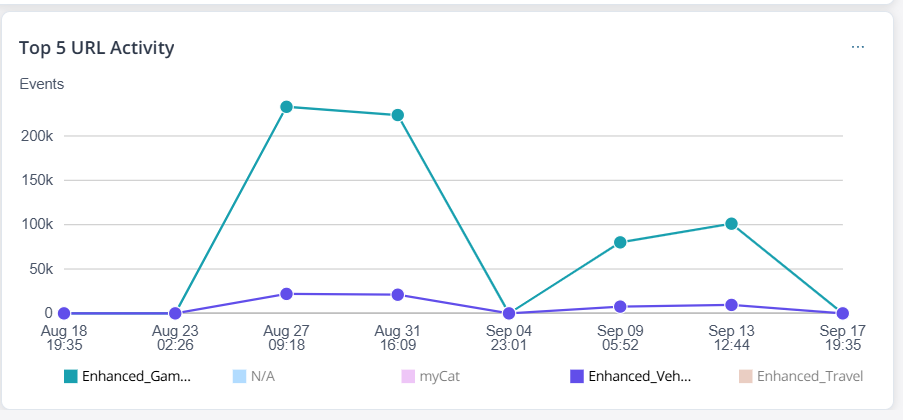Click the pink myCat legend square
The image size is (903, 420).
coord(406,377)
